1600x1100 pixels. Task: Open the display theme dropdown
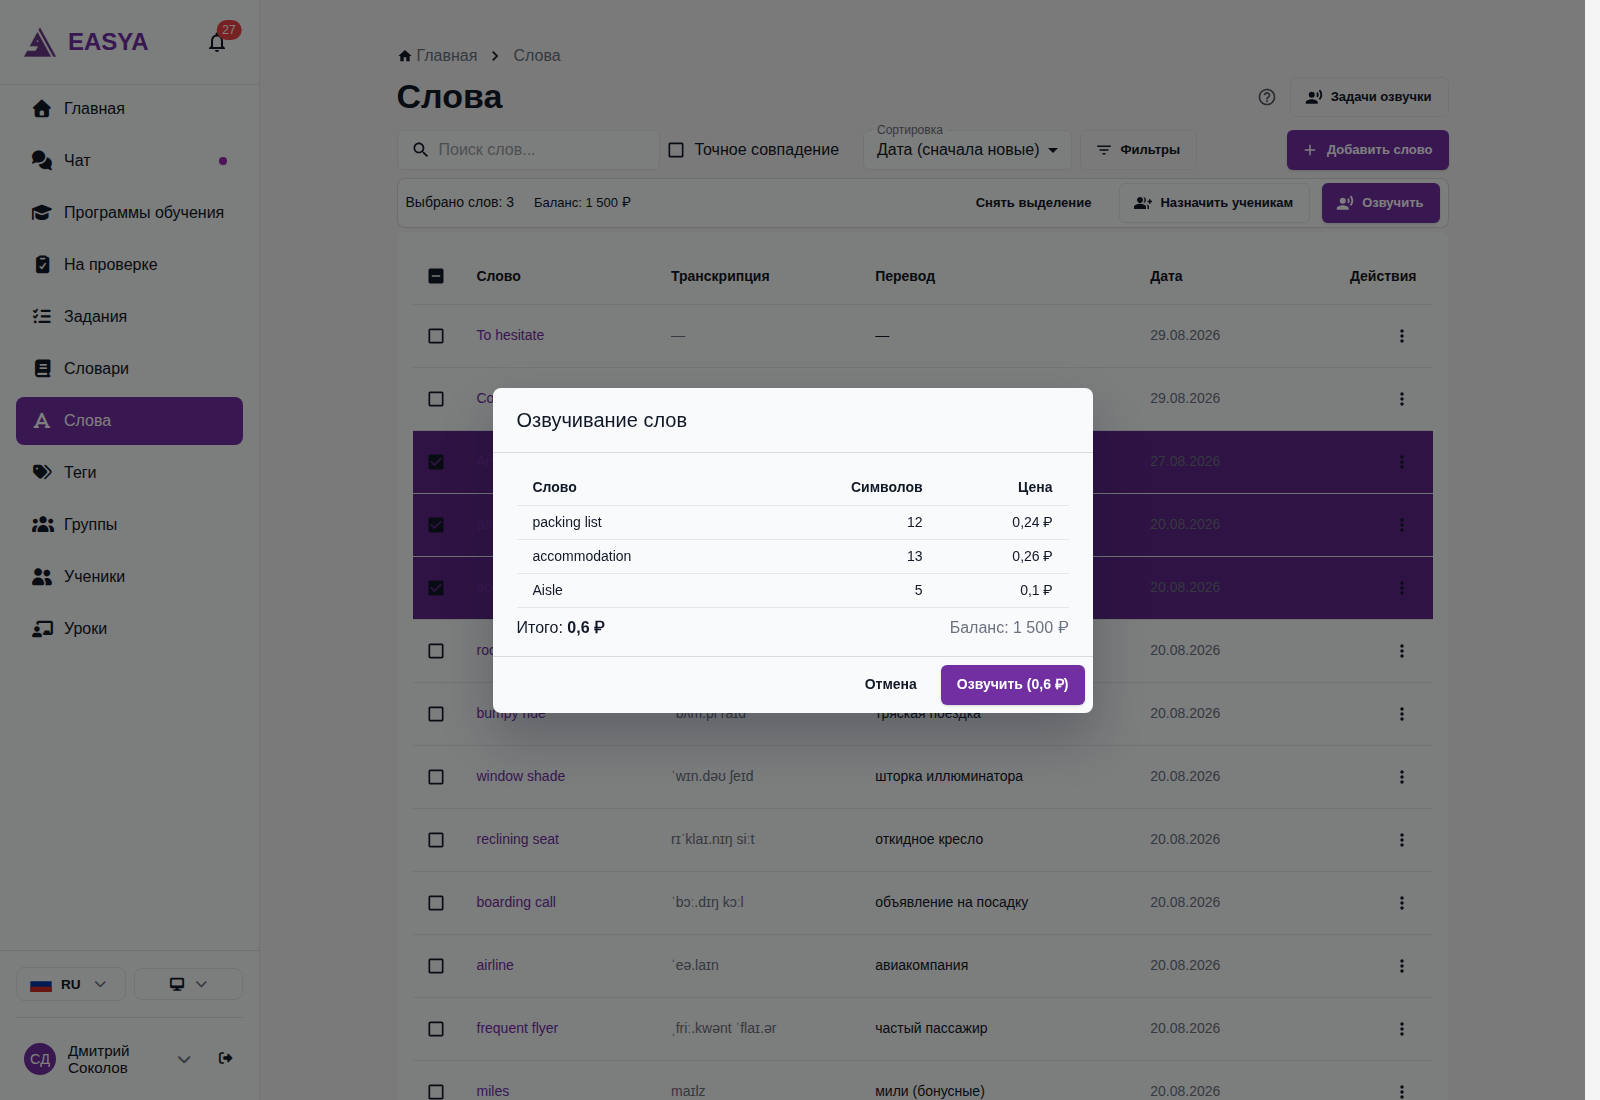[188, 984]
